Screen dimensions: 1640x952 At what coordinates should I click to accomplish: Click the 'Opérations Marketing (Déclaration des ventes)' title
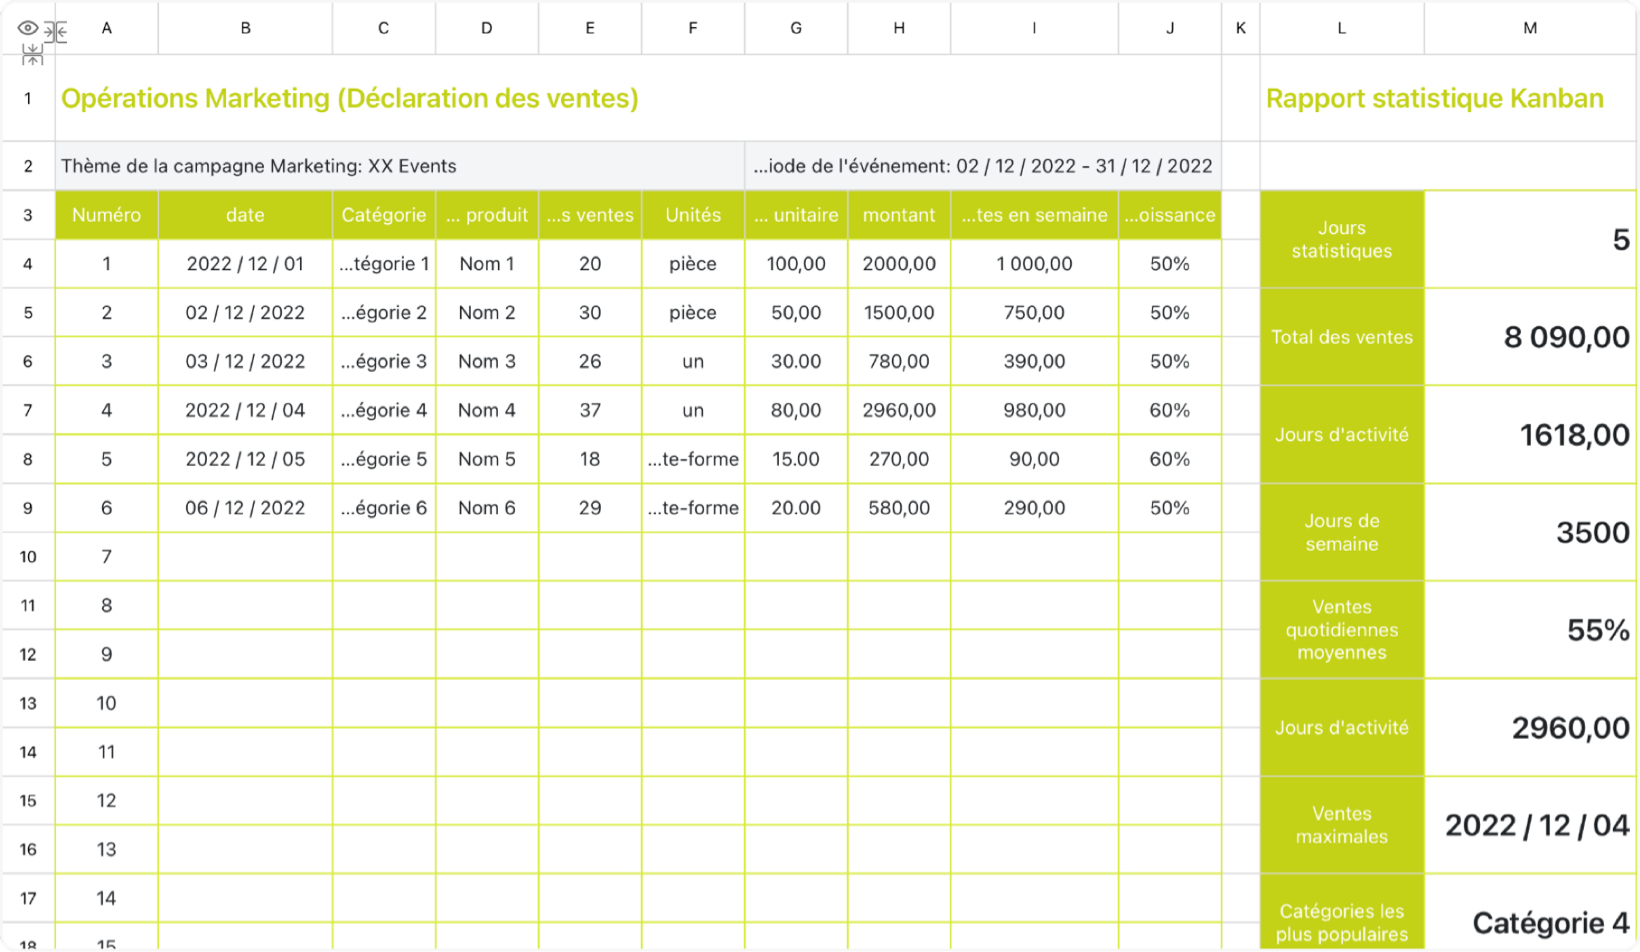pos(350,98)
